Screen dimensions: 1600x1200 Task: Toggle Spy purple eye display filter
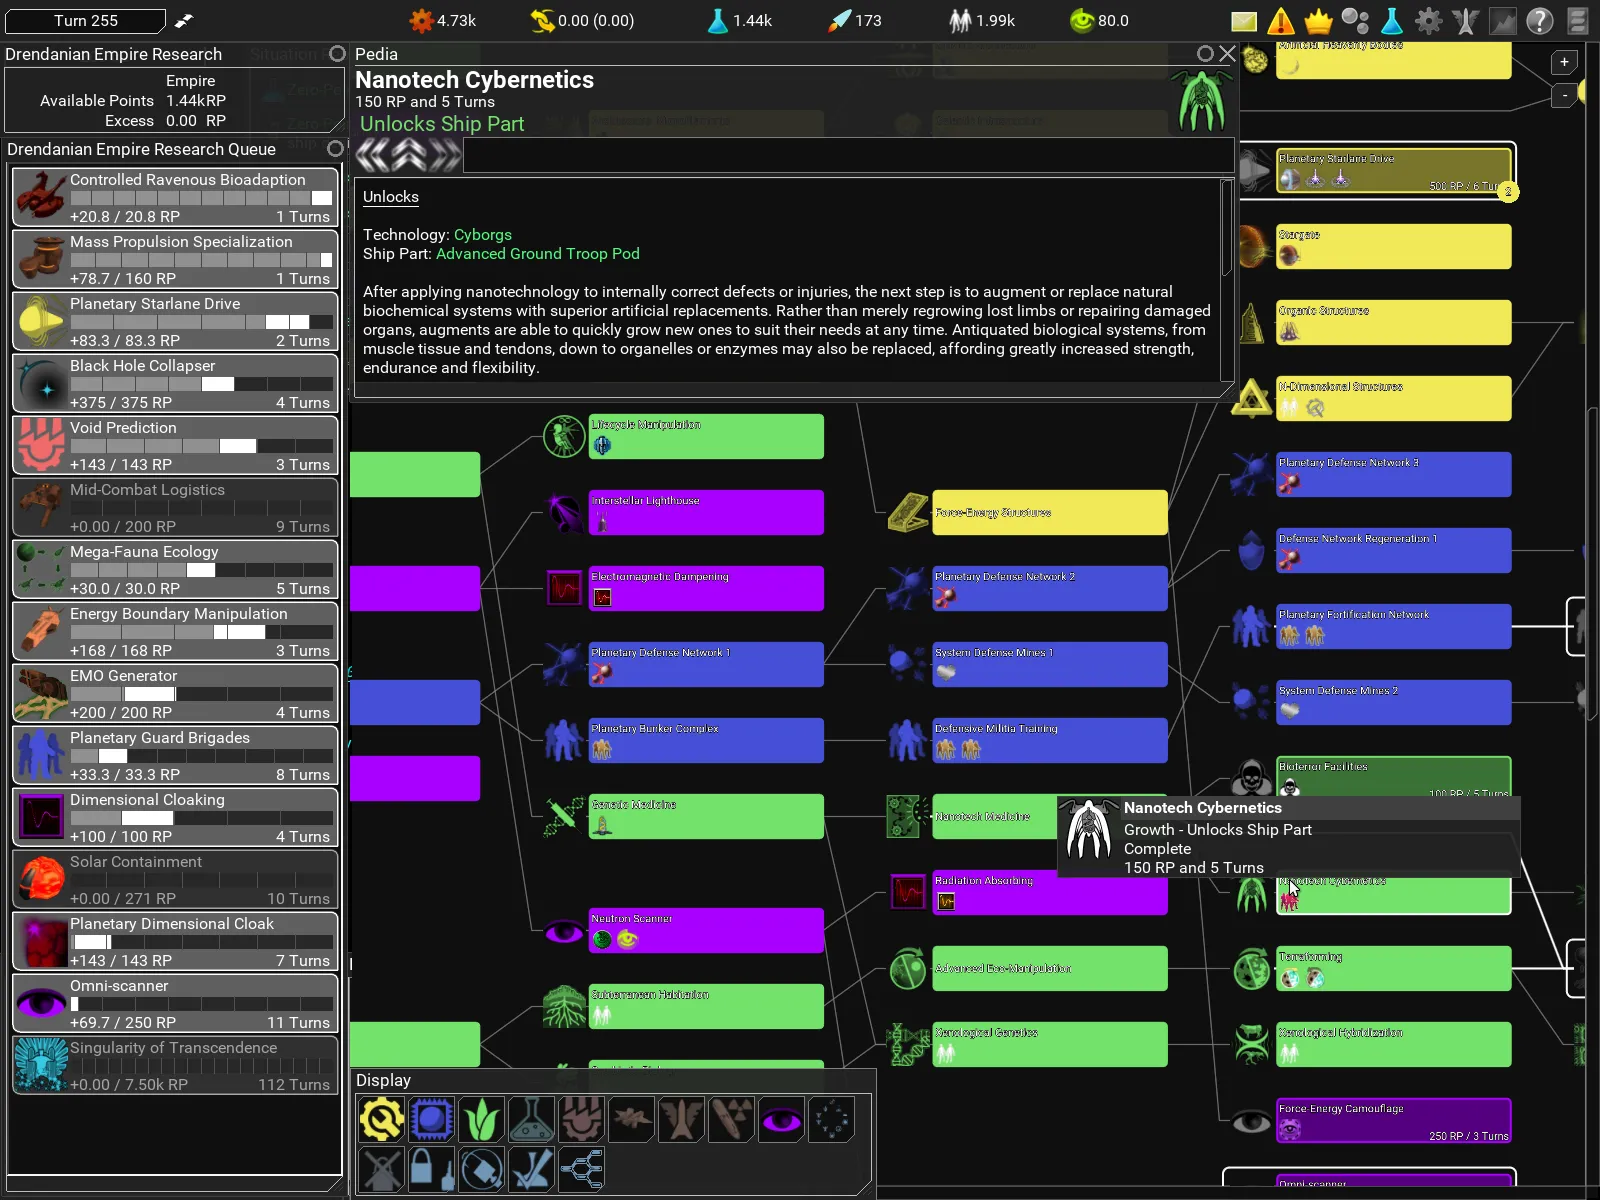point(781,1119)
